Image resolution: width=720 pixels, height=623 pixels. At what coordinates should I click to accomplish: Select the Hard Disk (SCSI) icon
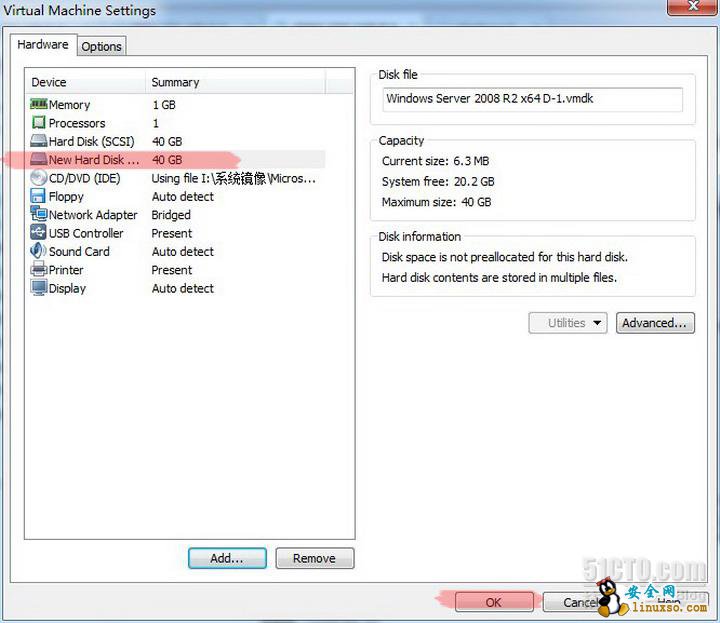pyautogui.click(x=39, y=142)
